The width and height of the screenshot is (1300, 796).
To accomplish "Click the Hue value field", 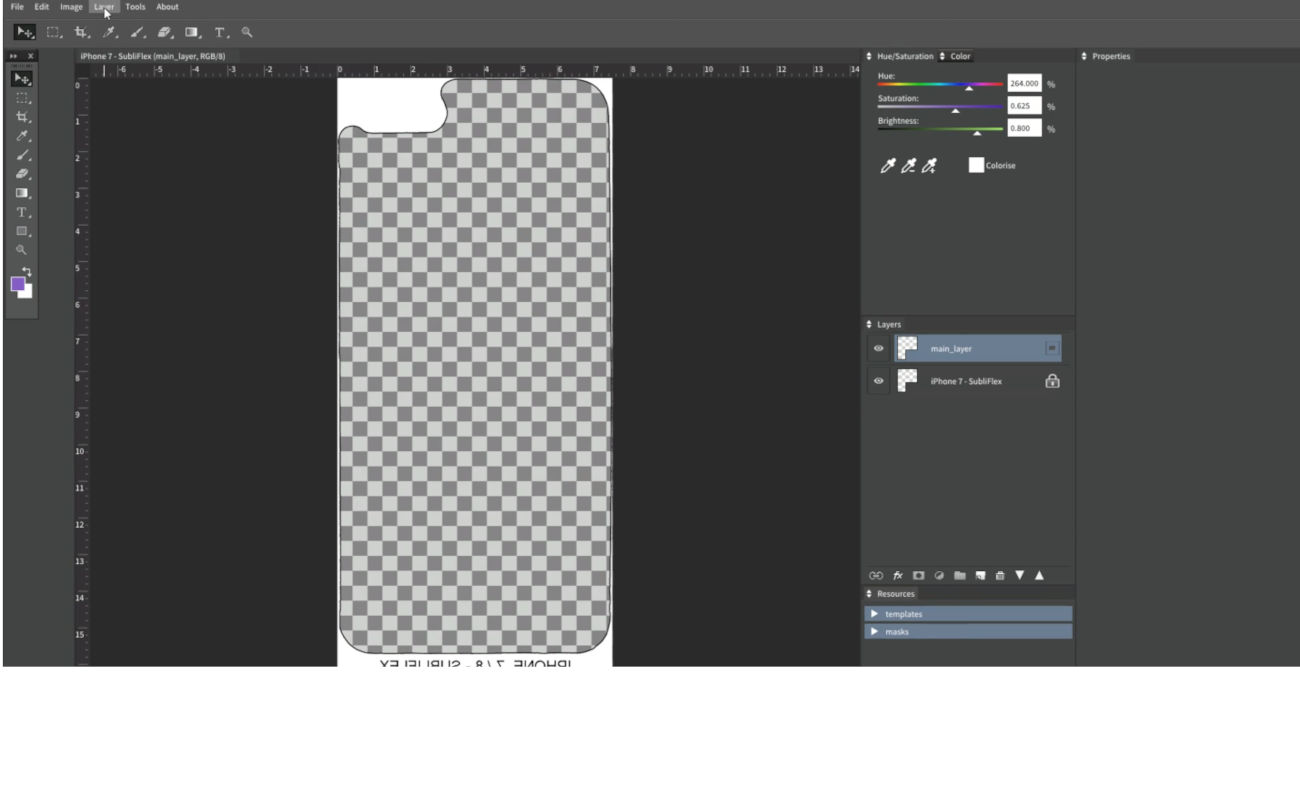I will (x=1024, y=84).
